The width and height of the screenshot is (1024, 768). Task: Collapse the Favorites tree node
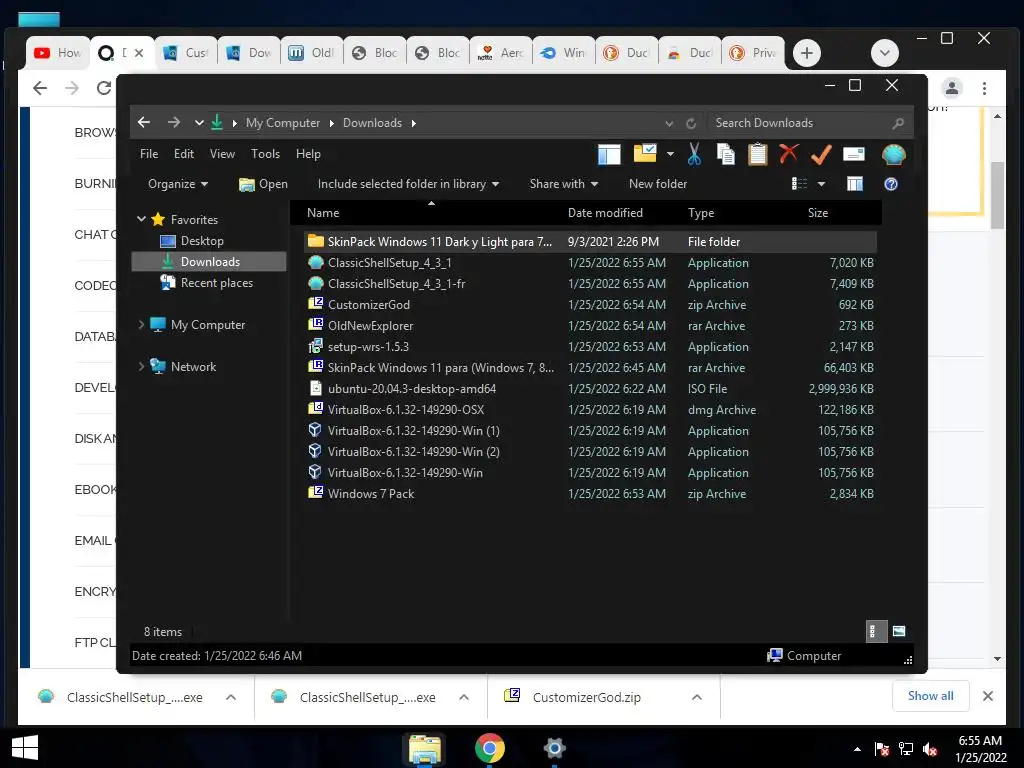pyautogui.click(x=142, y=219)
